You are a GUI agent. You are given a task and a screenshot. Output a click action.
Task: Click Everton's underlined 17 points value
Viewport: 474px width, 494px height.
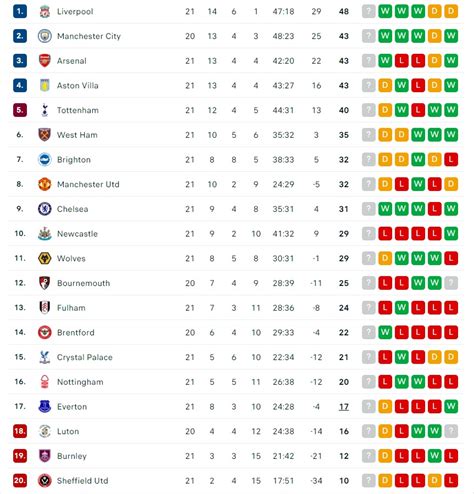(x=344, y=407)
